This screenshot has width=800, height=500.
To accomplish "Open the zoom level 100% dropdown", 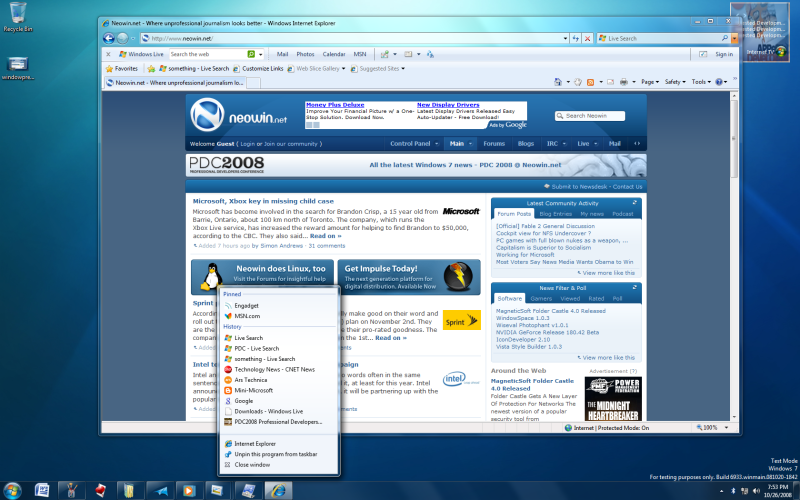I will click(727, 428).
